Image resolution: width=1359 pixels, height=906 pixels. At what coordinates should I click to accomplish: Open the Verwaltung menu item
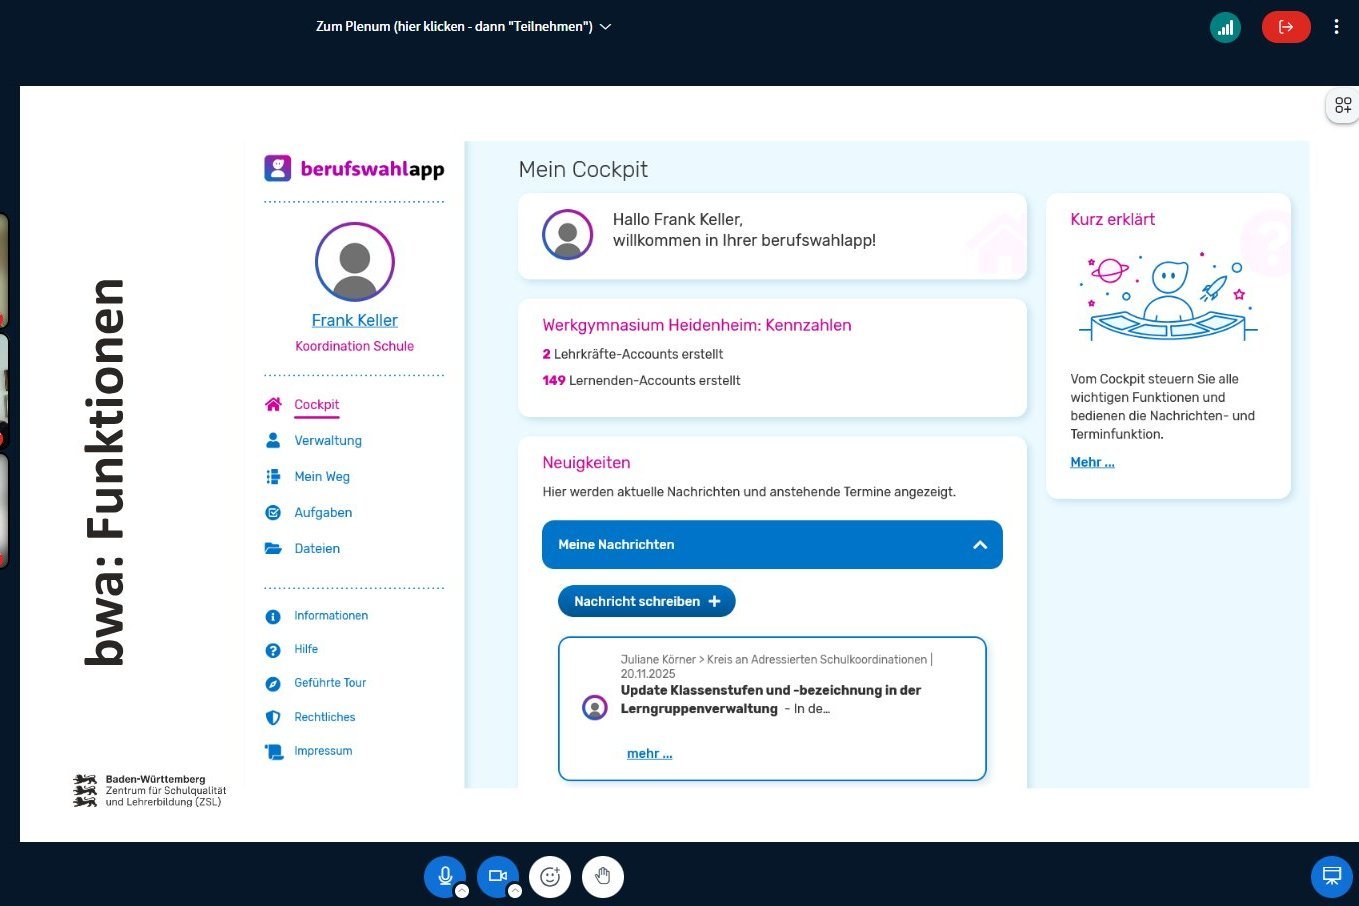pos(328,441)
